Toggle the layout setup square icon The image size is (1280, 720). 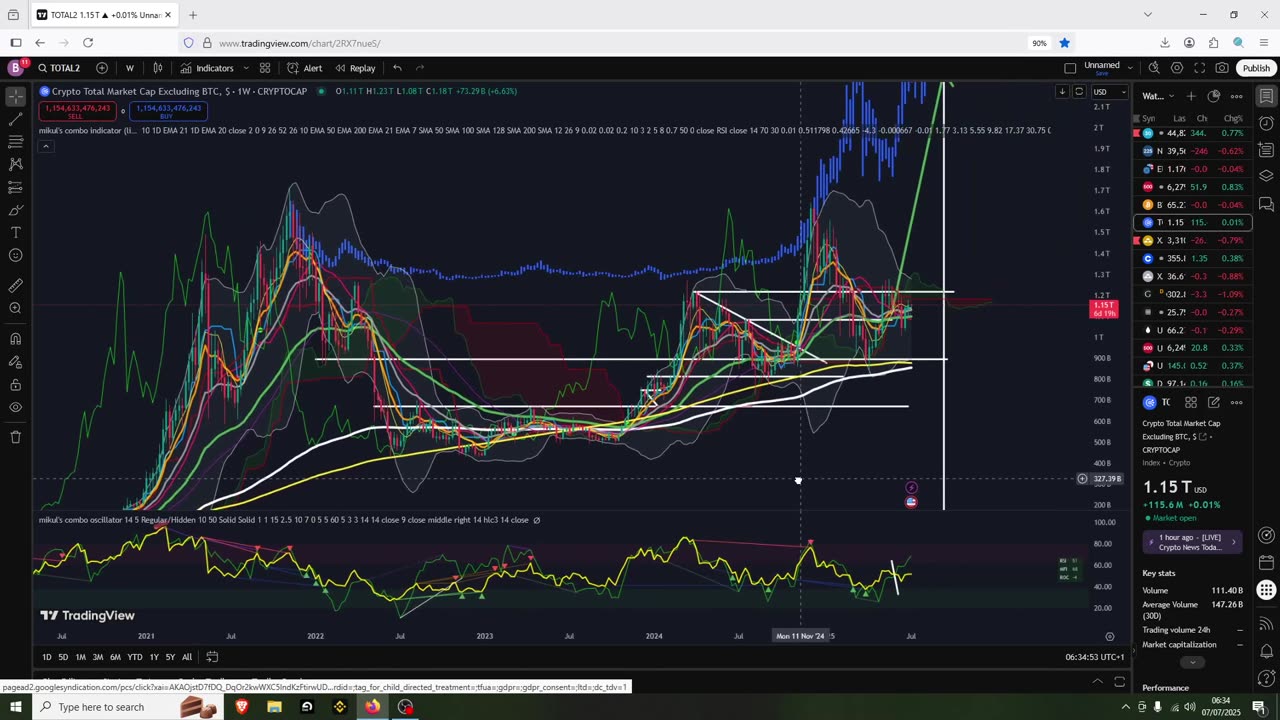(1070, 68)
